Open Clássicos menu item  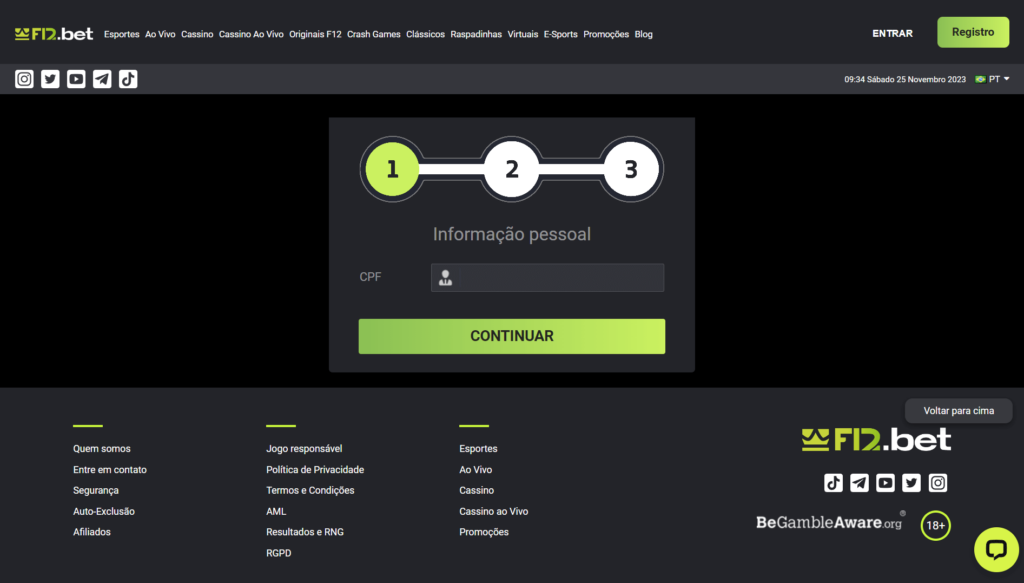[425, 34]
